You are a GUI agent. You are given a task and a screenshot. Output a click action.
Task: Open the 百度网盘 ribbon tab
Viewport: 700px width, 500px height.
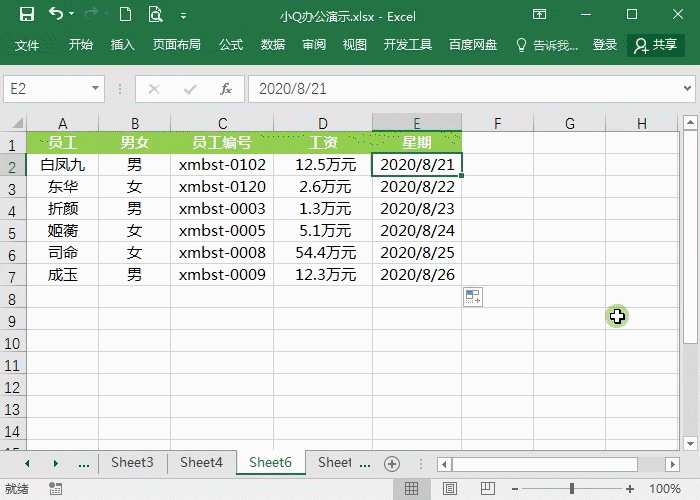[473, 45]
